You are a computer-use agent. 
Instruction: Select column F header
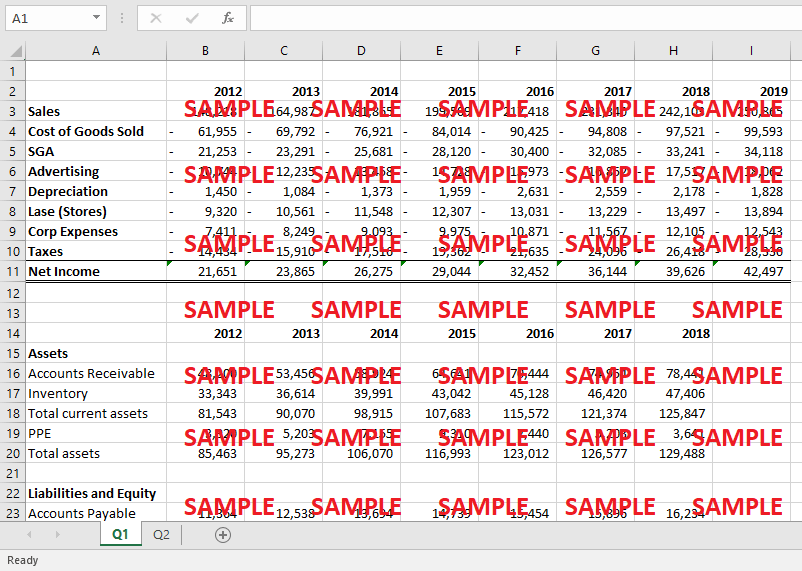(x=517, y=51)
